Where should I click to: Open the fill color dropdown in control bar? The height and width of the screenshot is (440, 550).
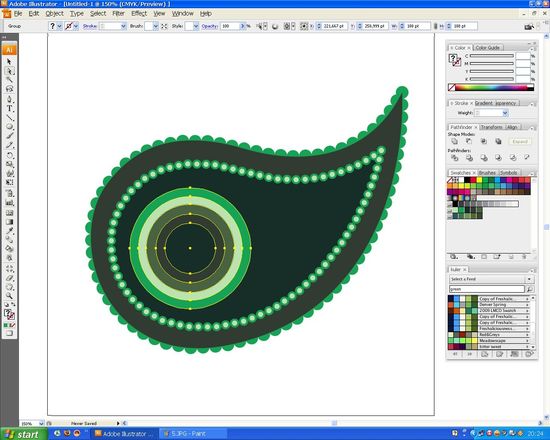(x=59, y=26)
